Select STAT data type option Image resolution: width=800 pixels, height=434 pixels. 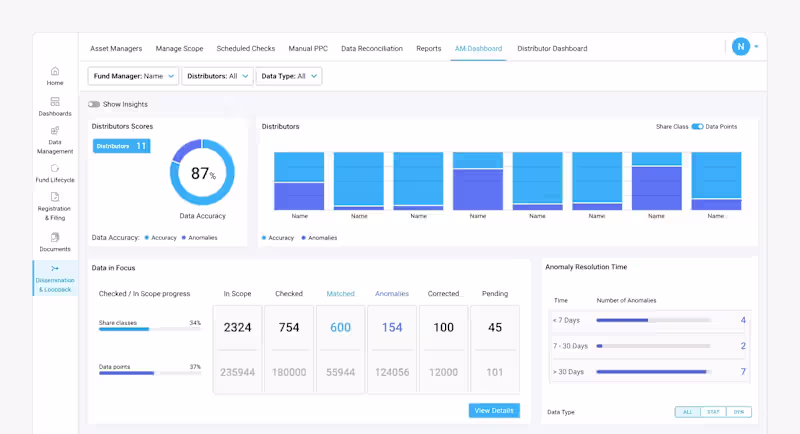click(713, 412)
